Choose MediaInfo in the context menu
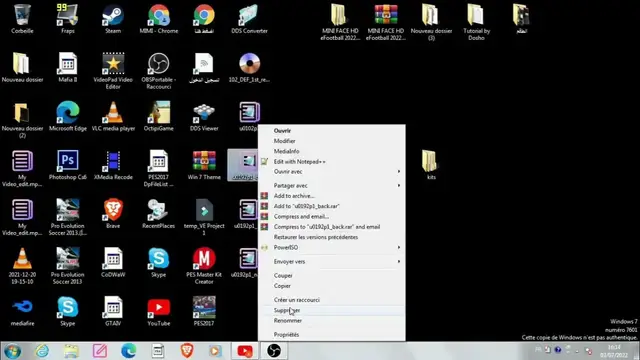This screenshot has width=640, height=360. click(x=287, y=151)
